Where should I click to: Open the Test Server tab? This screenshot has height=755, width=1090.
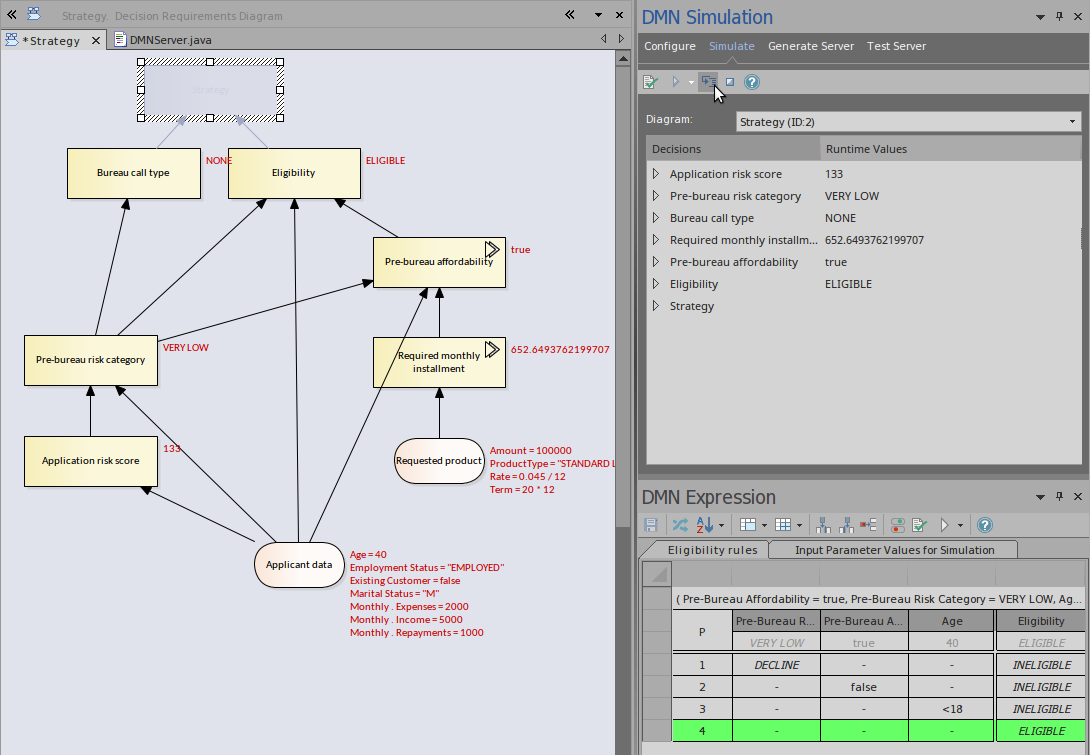(x=896, y=46)
